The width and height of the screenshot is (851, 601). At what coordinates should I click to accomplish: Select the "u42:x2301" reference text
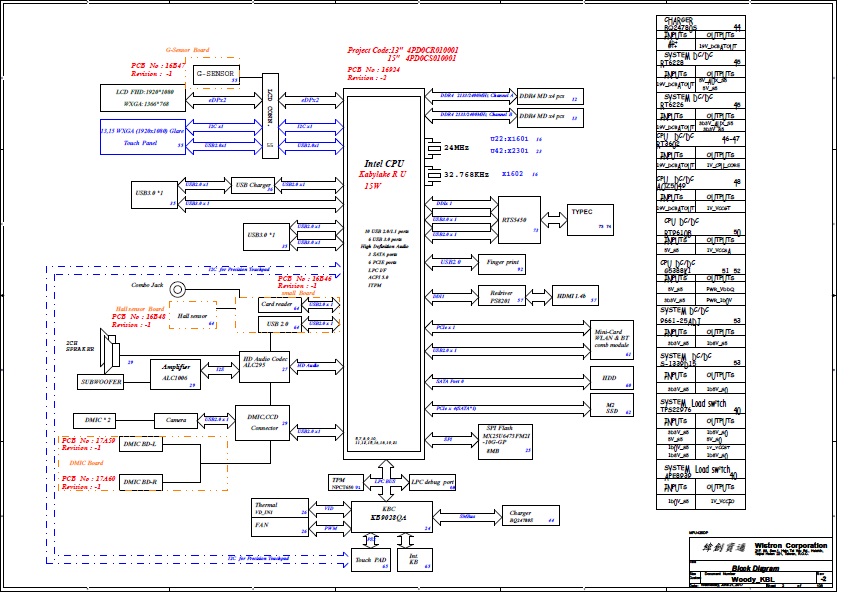coord(509,151)
